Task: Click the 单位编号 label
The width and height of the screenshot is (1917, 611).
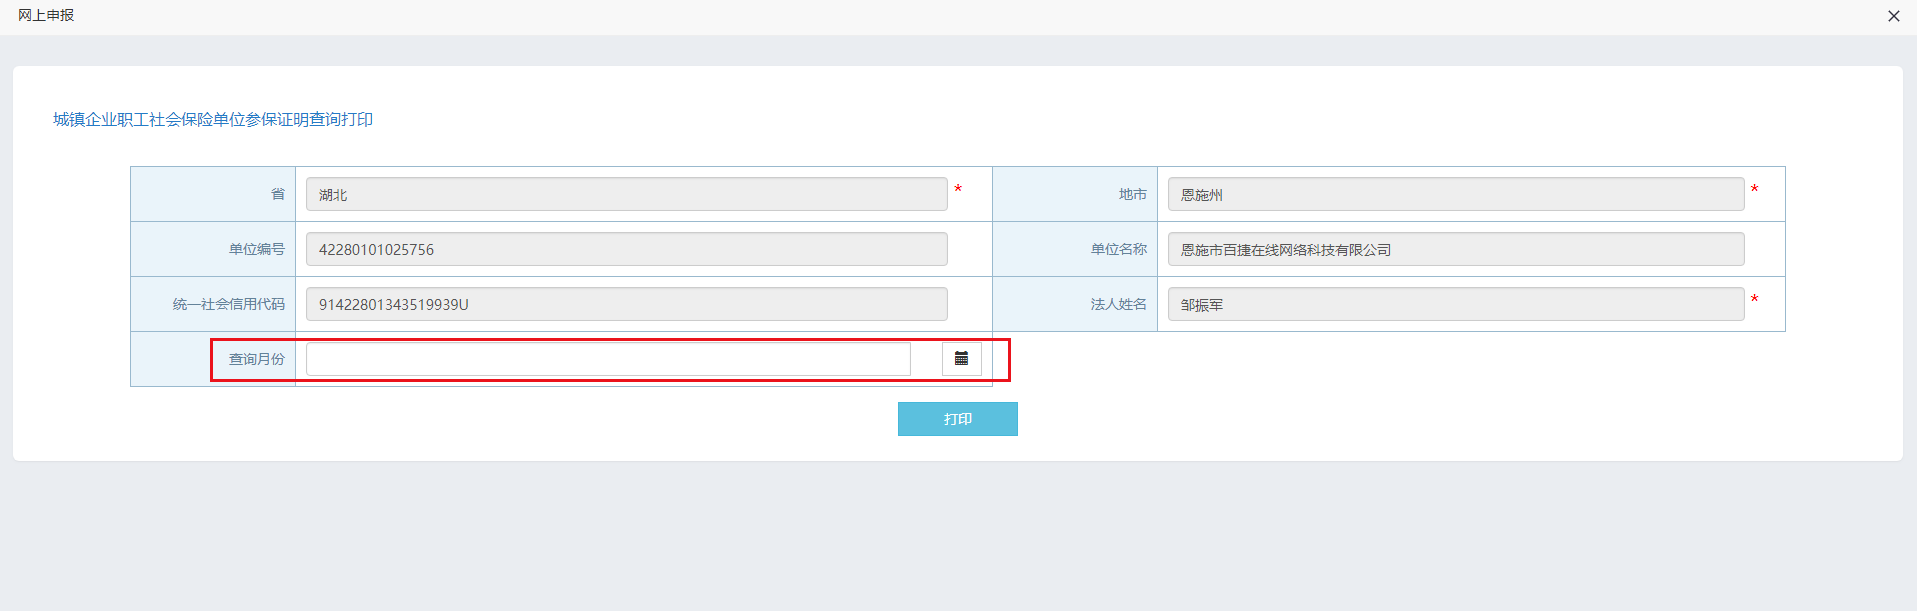Action: coord(256,250)
